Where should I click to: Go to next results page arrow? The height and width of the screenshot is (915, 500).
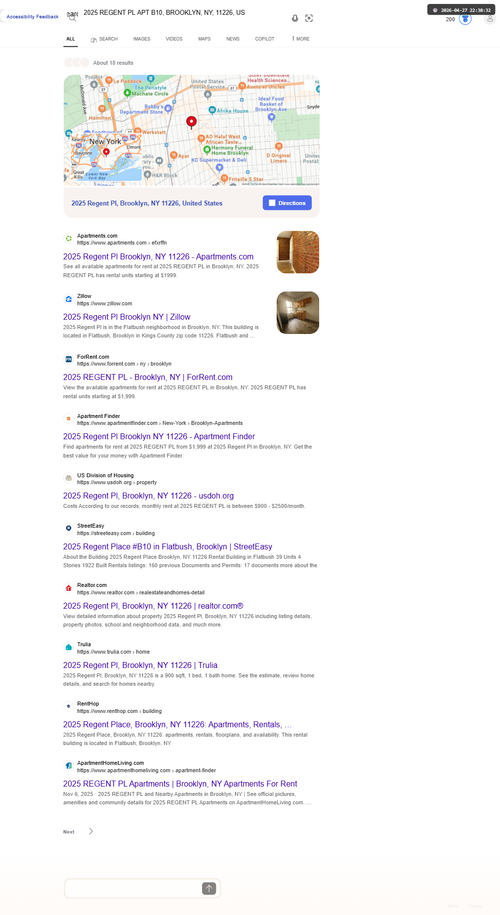pos(90,832)
